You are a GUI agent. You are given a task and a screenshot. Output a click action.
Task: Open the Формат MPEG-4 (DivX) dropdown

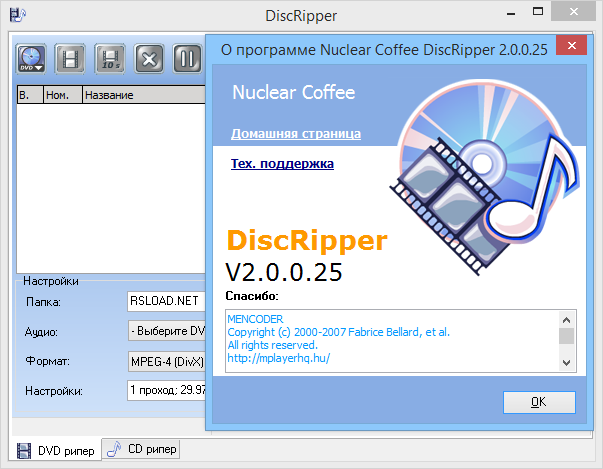(x=167, y=361)
